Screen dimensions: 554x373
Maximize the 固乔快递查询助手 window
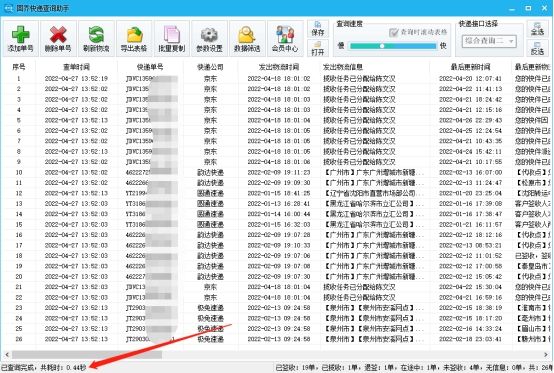coord(528,8)
